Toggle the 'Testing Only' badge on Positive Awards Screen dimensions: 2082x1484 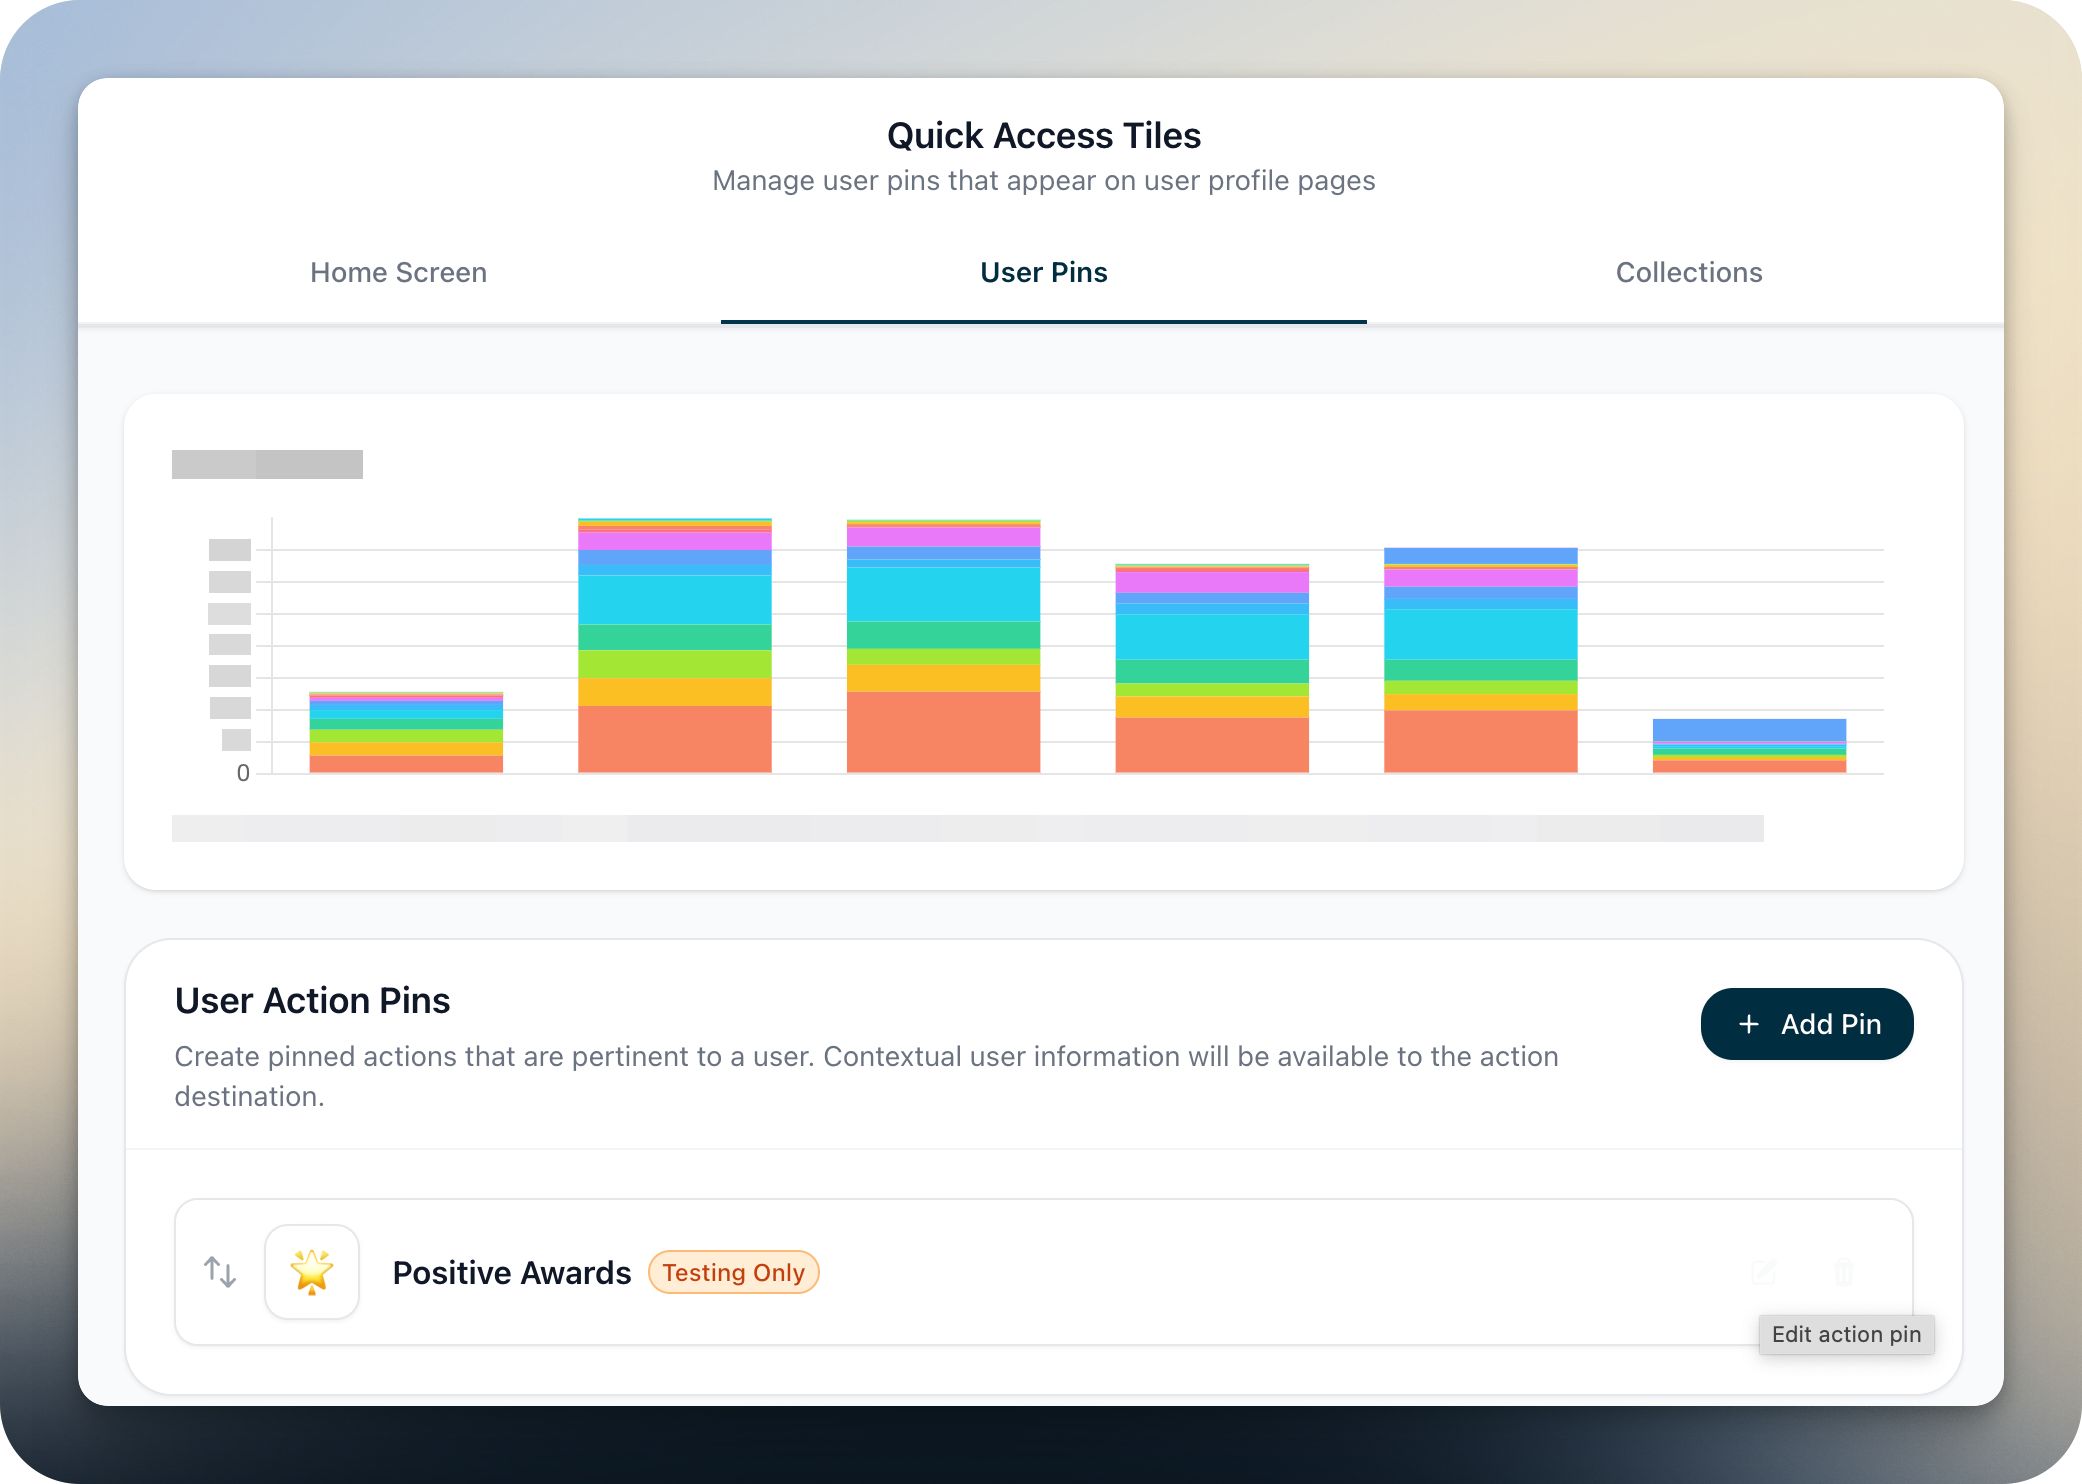point(733,1272)
